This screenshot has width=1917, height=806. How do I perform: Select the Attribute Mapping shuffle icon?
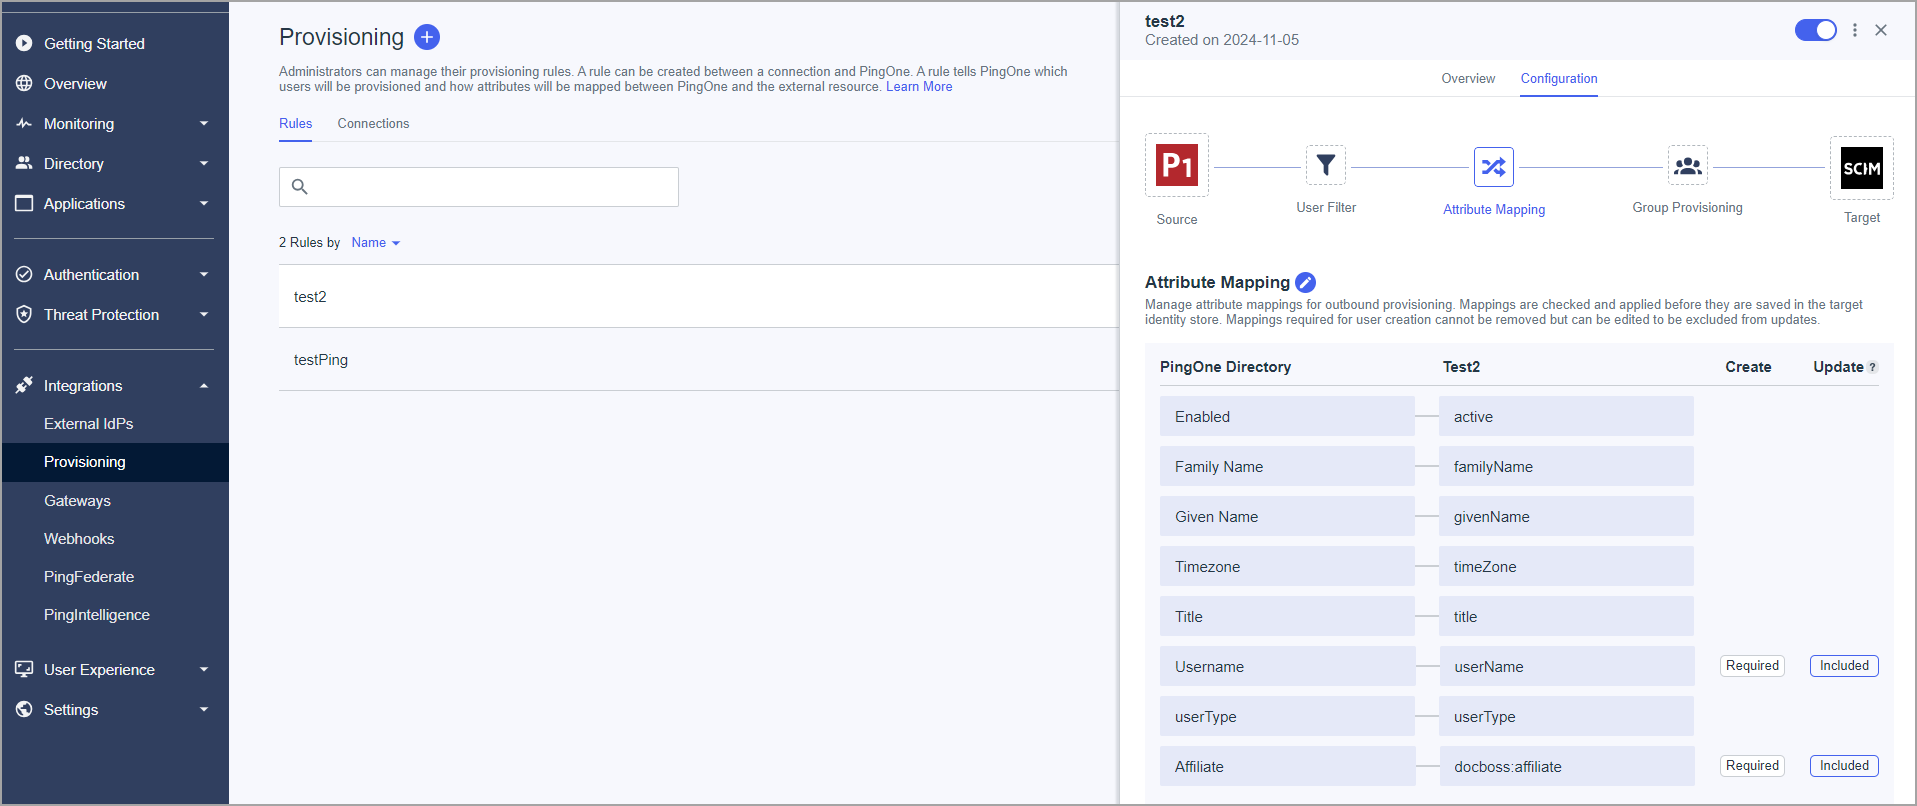pyautogui.click(x=1494, y=167)
